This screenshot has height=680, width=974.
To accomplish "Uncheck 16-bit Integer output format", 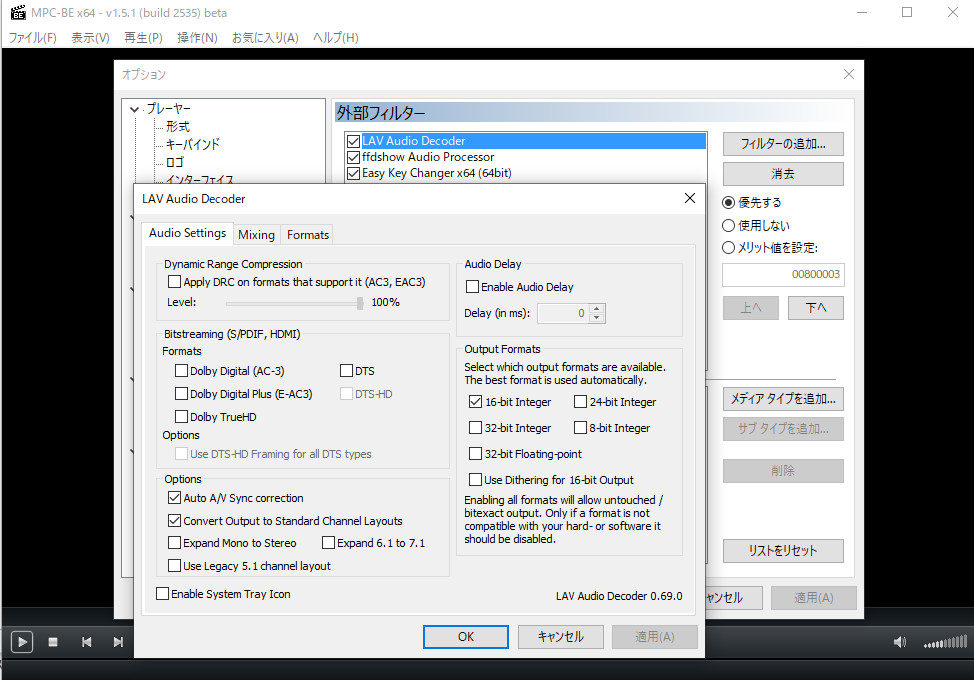I will 476,402.
